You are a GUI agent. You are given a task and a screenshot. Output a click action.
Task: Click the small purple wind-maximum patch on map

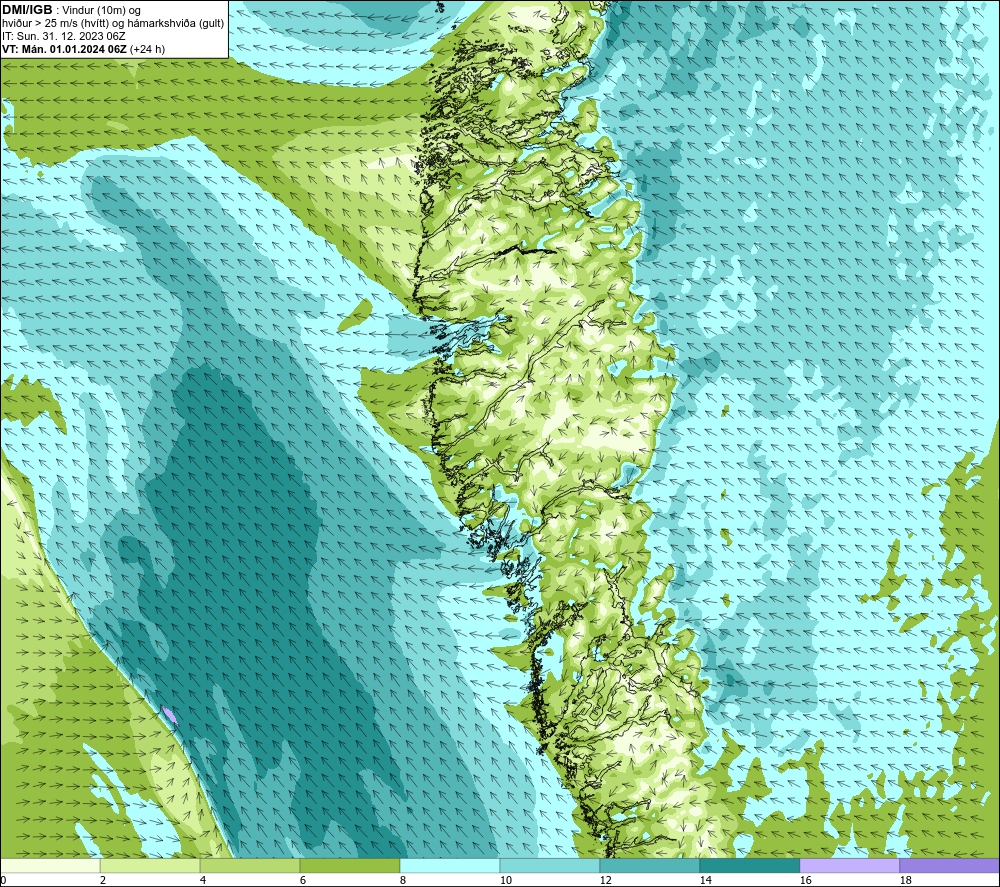coord(169,714)
